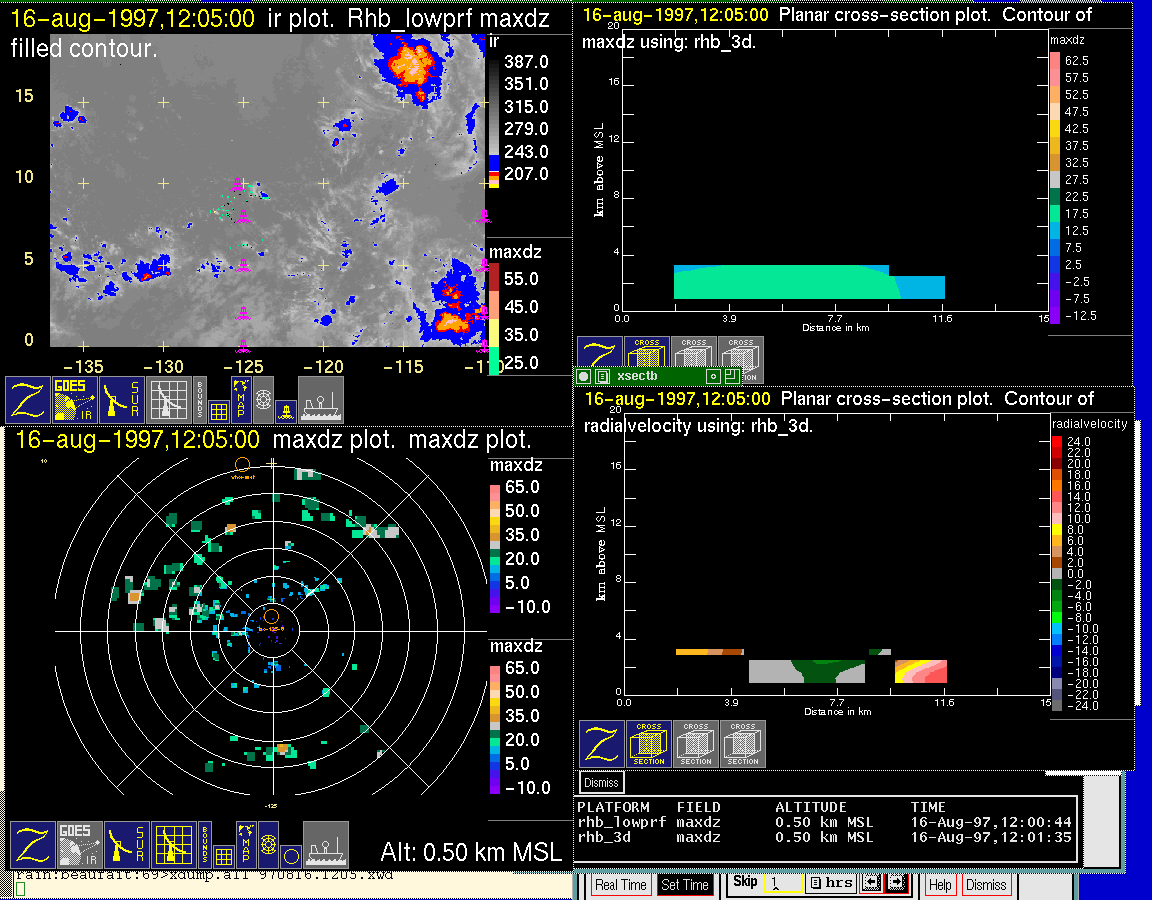Viewport: 1152px width, 900px height.
Task: Click the ship platform icon in top toolbar
Action: 321,399
